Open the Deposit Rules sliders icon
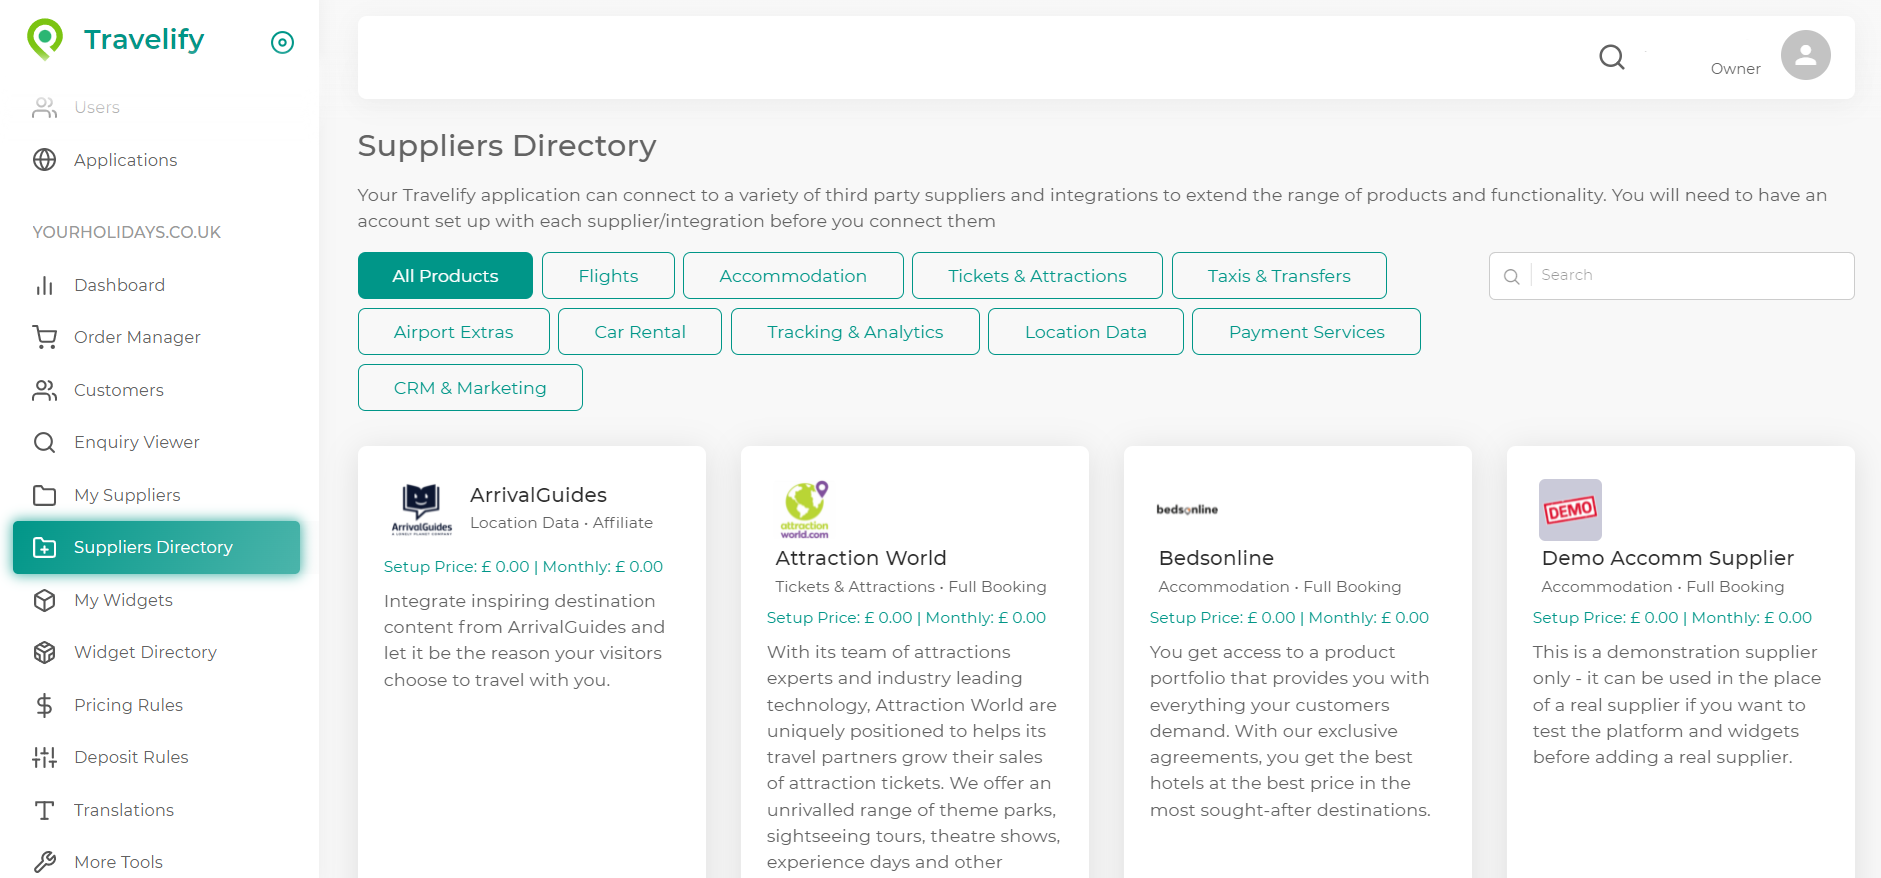Screen dimensions: 1881x878 click(44, 757)
